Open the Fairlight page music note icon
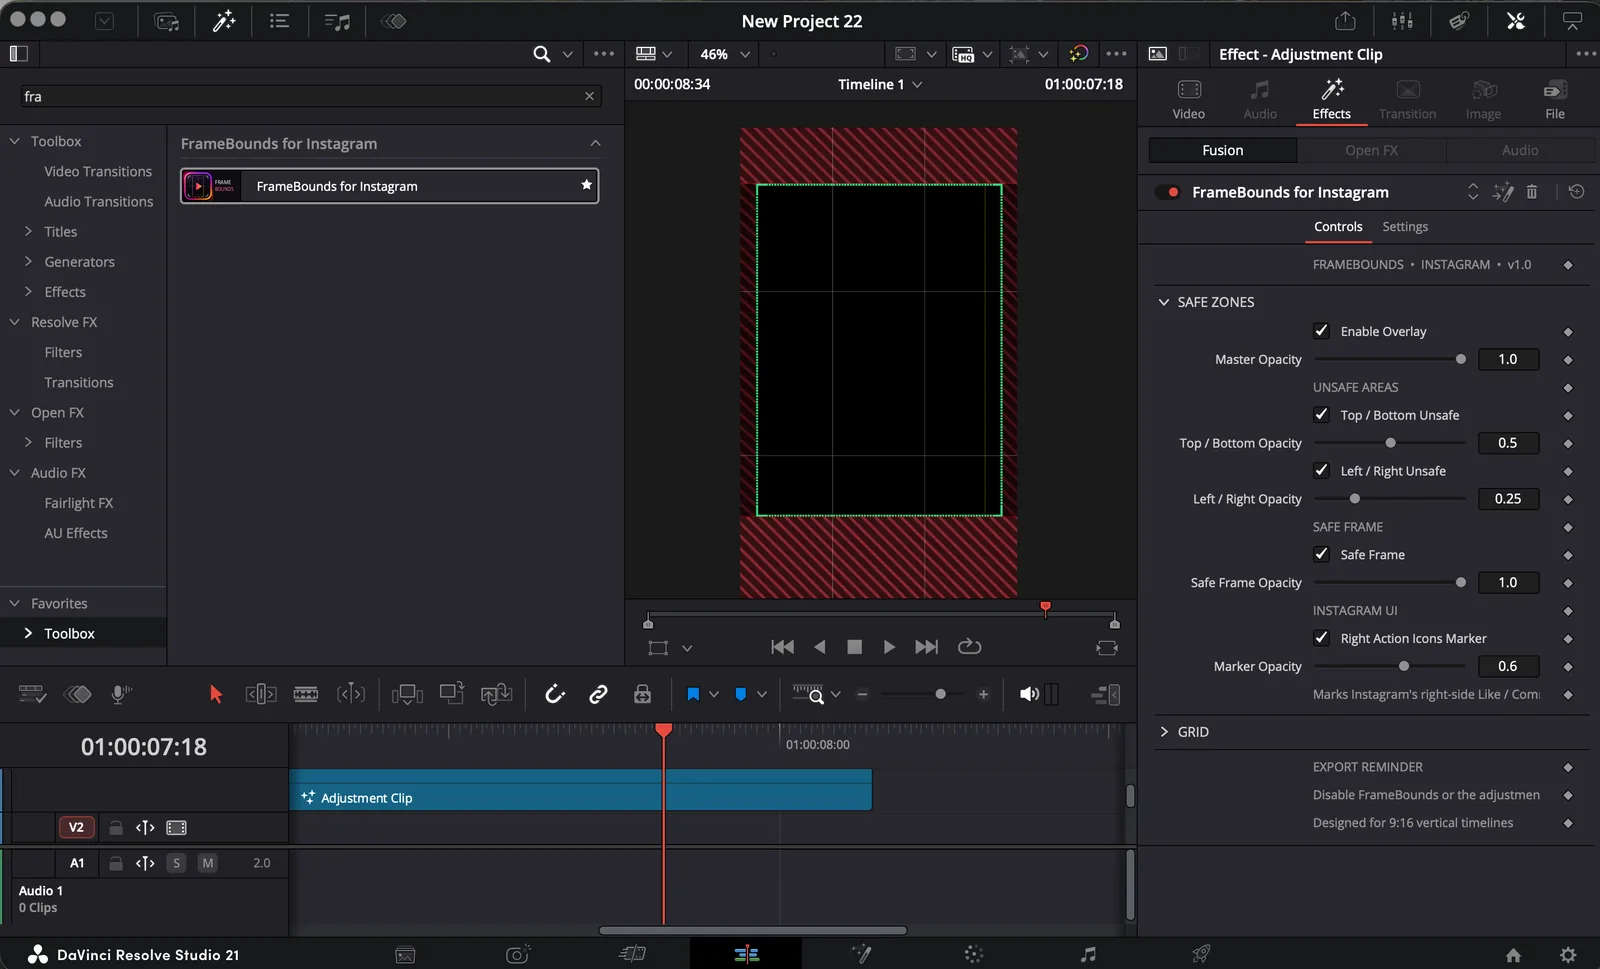This screenshot has width=1600, height=969. pyautogui.click(x=1088, y=955)
